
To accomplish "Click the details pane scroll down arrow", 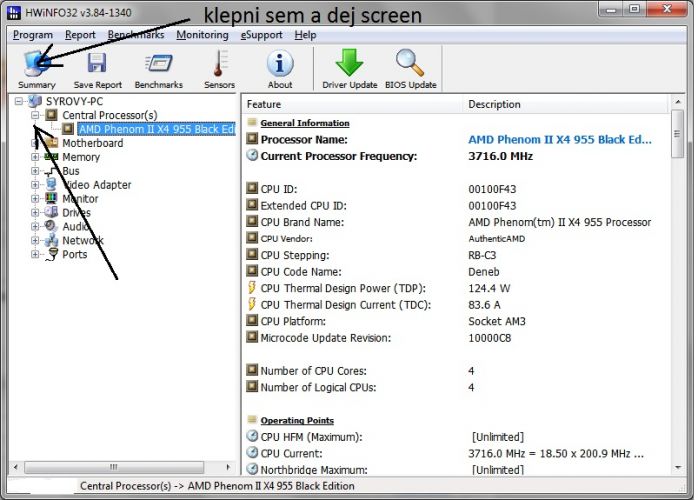I will (678, 467).
